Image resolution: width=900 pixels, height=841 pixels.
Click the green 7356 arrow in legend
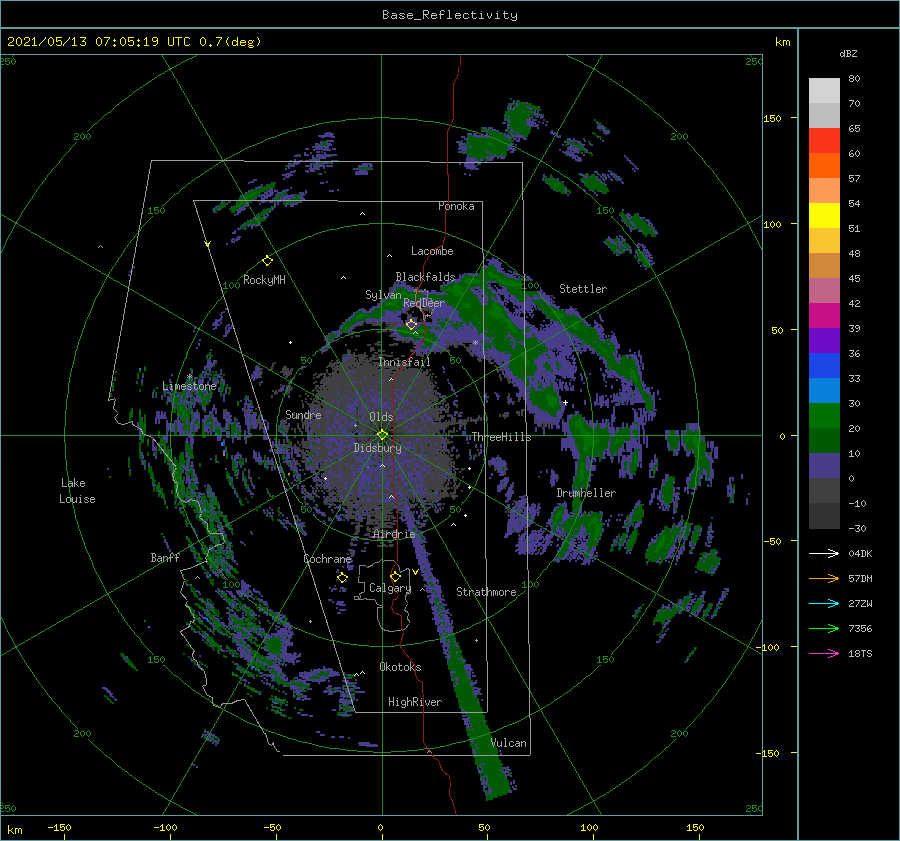(x=824, y=629)
